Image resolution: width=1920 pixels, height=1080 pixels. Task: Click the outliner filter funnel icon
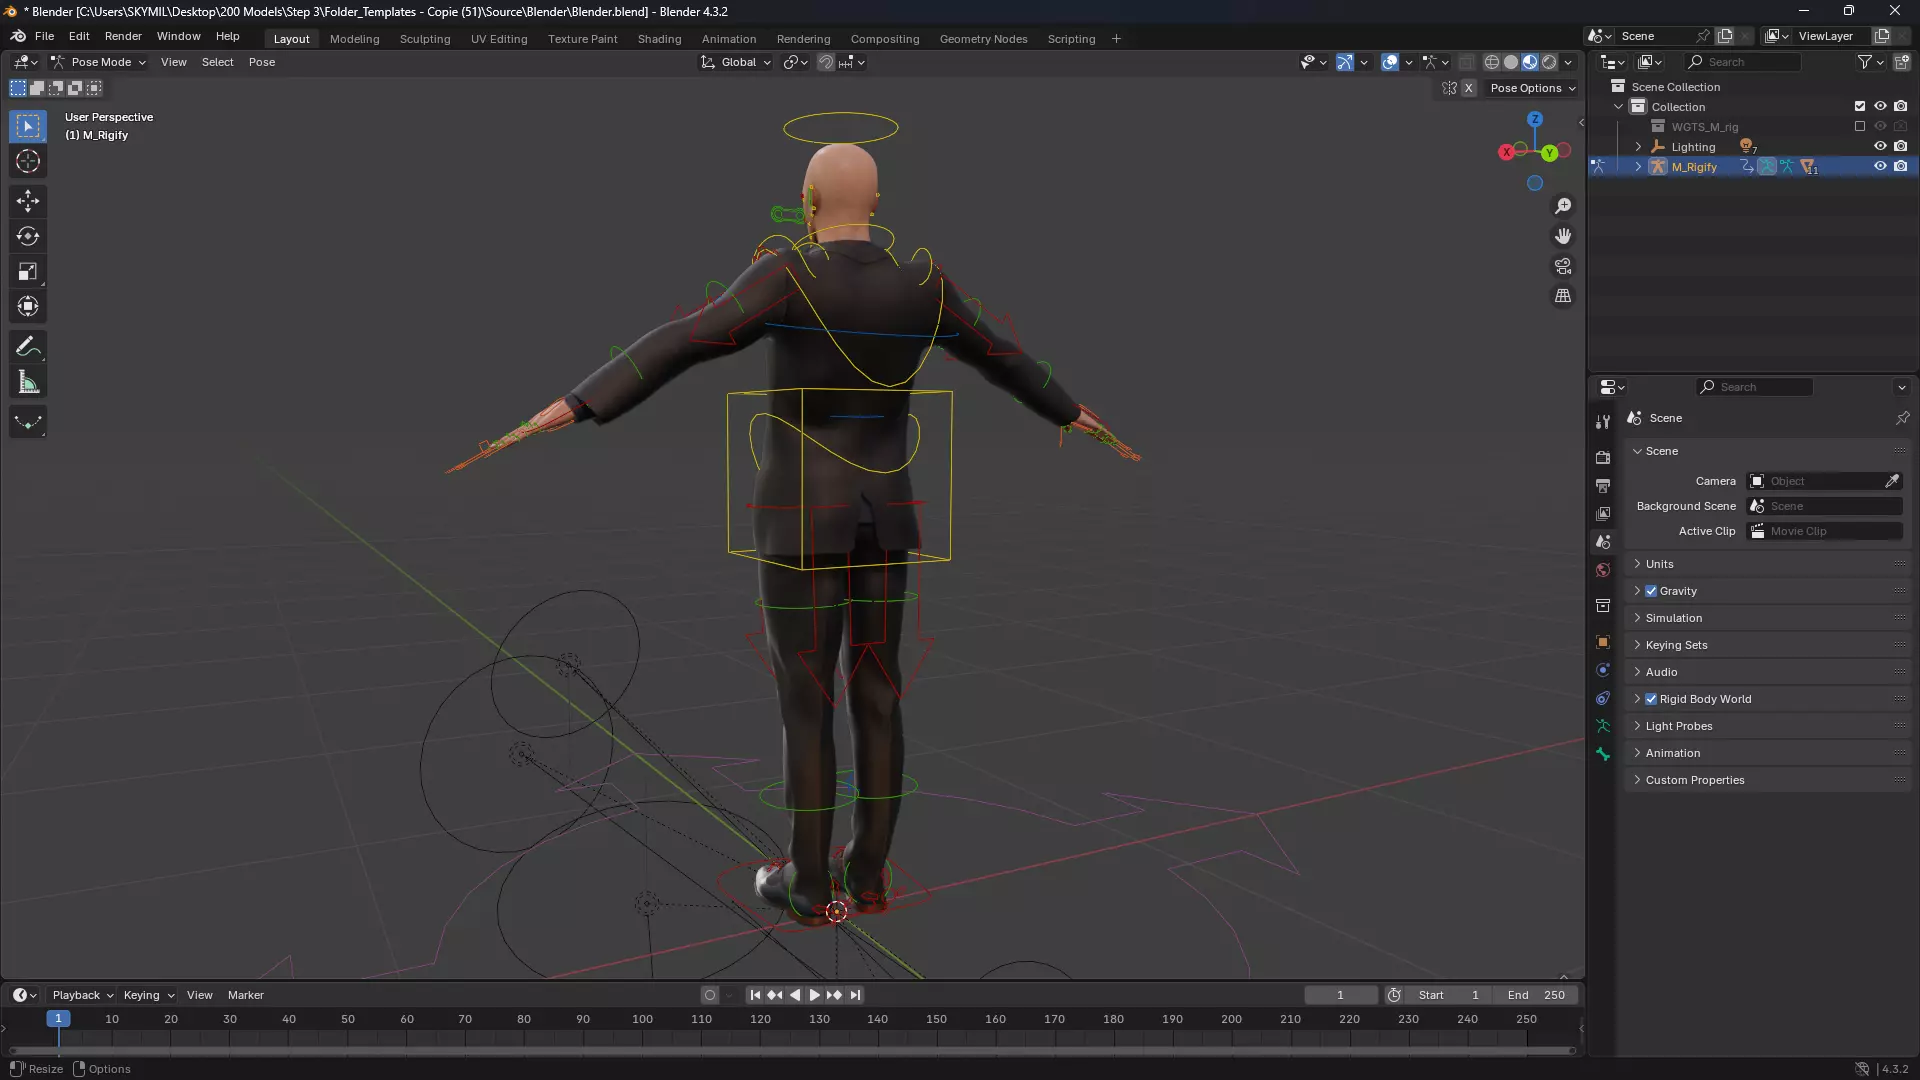click(x=1865, y=62)
